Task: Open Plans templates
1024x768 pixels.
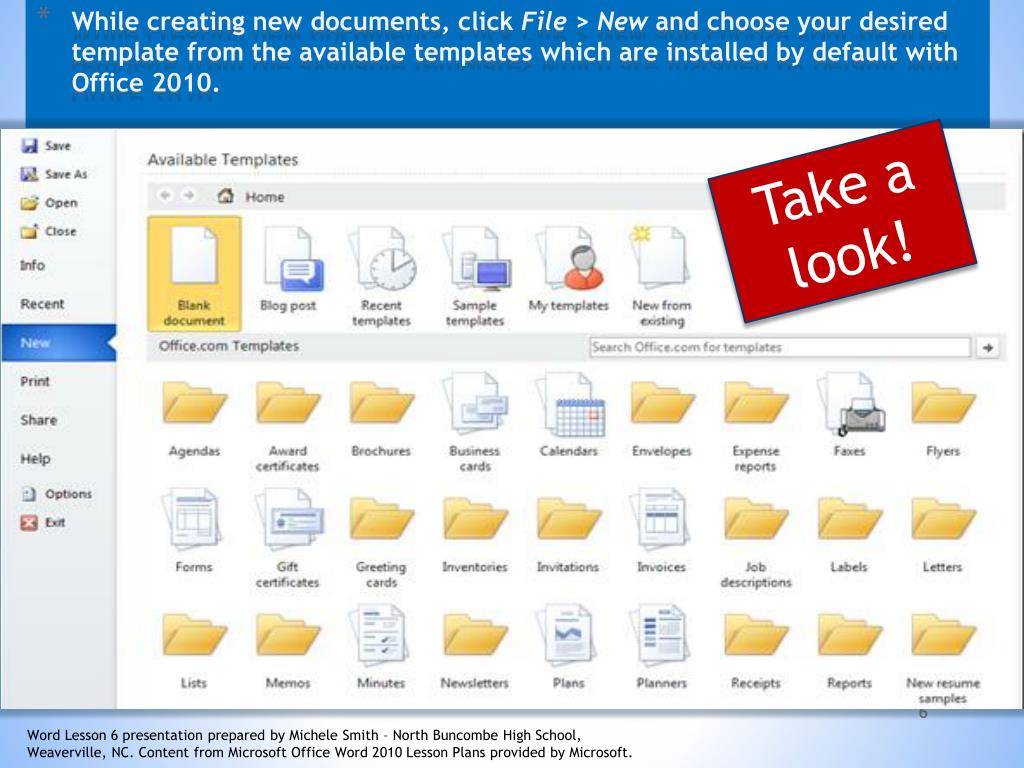Action: [x=568, y=648]
